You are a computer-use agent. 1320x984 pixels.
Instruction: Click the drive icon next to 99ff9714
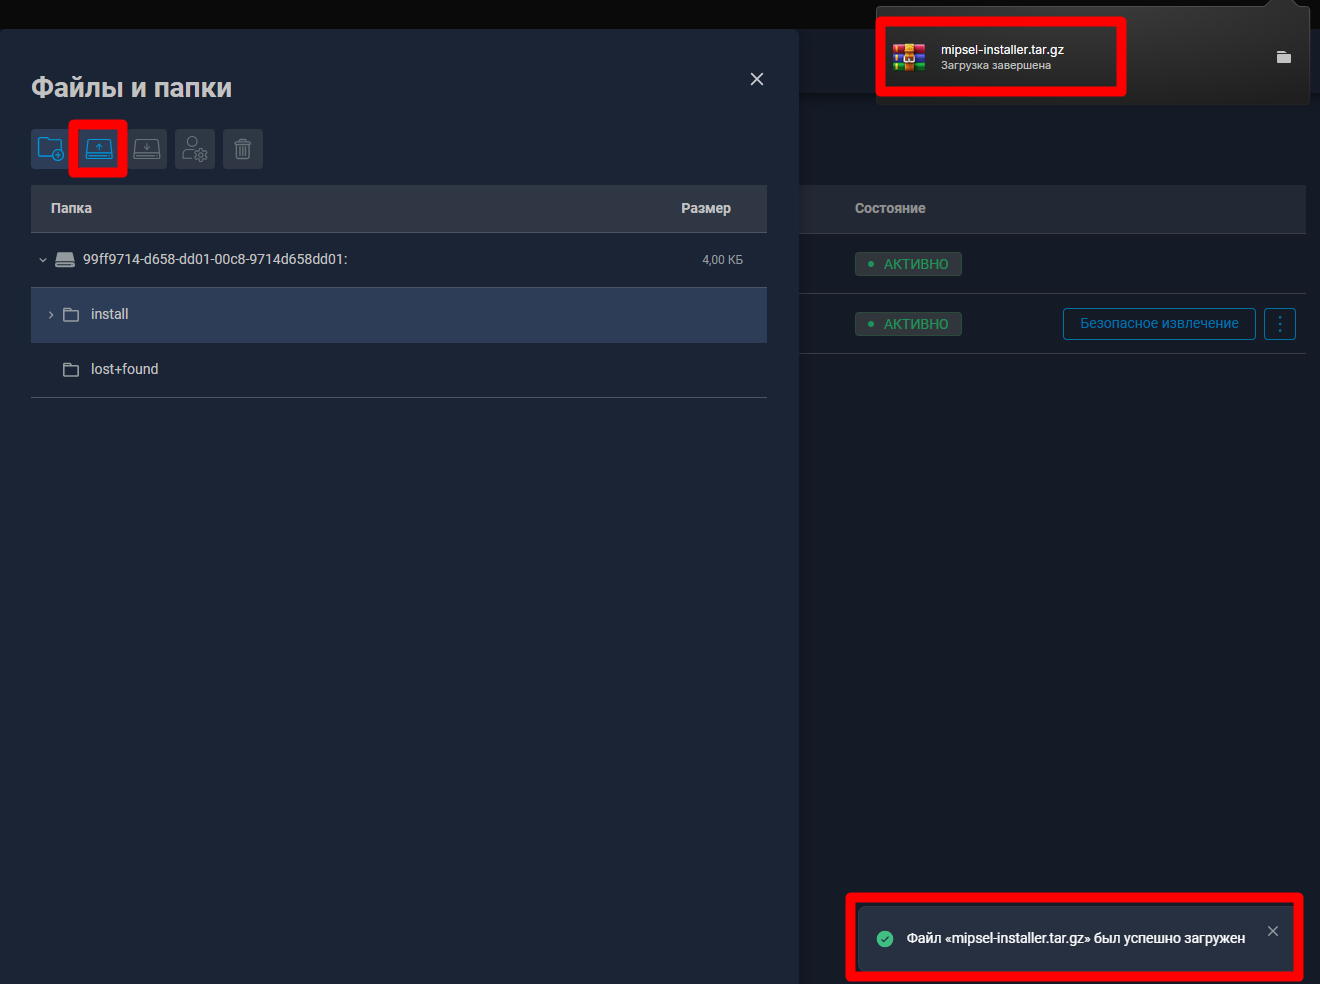(x=65, y=260)
